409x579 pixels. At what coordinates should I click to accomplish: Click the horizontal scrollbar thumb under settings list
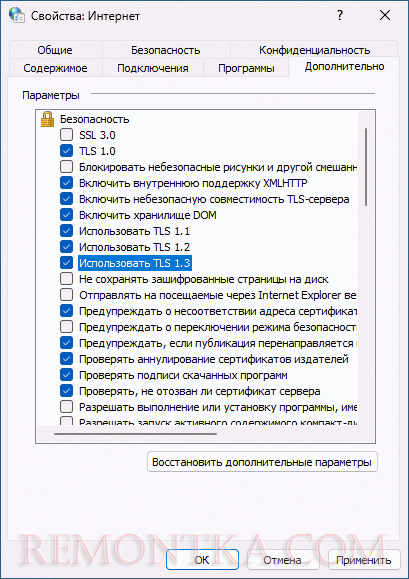click(135, 434)
